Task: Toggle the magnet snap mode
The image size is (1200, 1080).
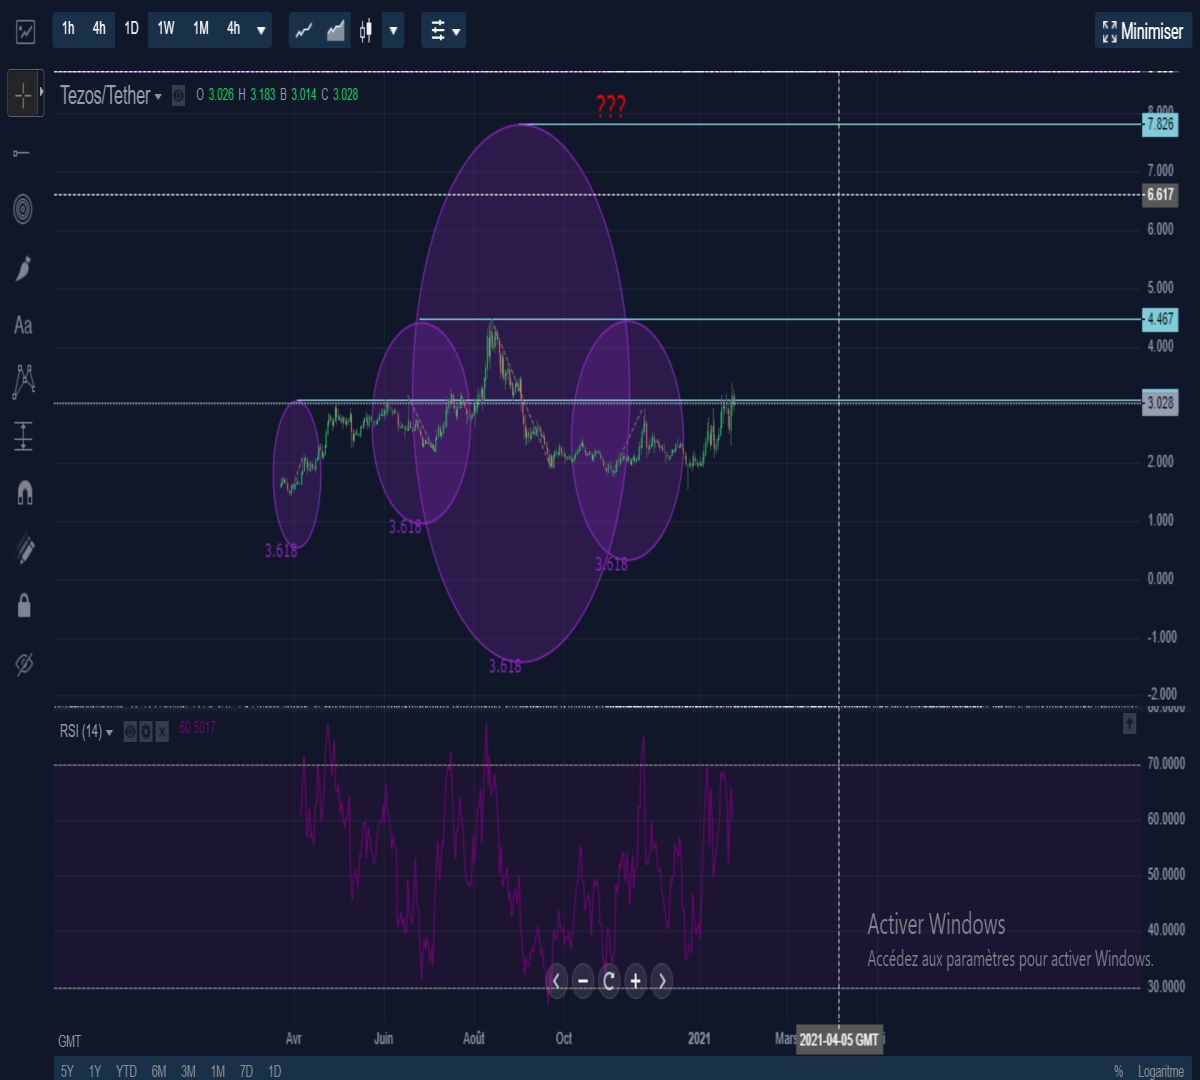Action: point(24,493)
